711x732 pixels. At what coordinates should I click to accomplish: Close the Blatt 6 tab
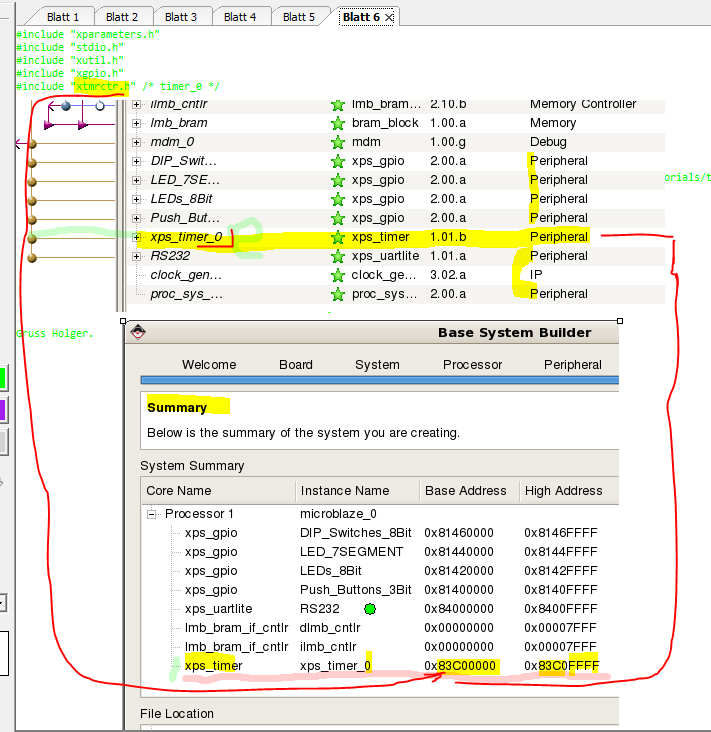389,18
